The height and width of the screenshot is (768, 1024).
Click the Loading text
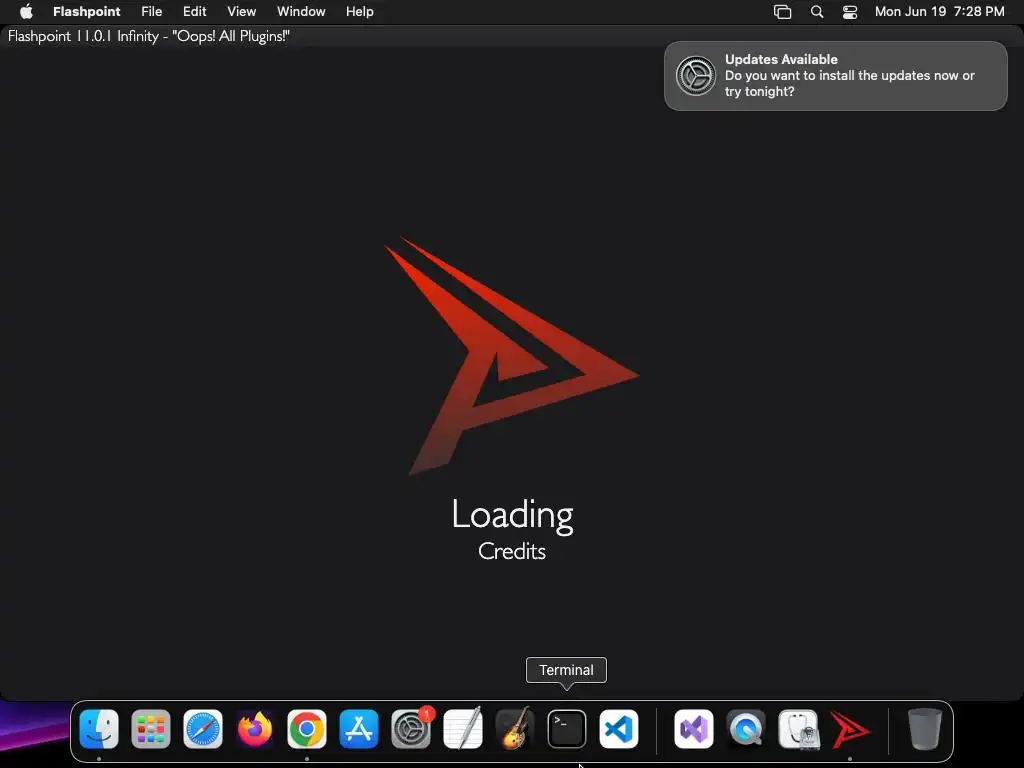[513, 515]
